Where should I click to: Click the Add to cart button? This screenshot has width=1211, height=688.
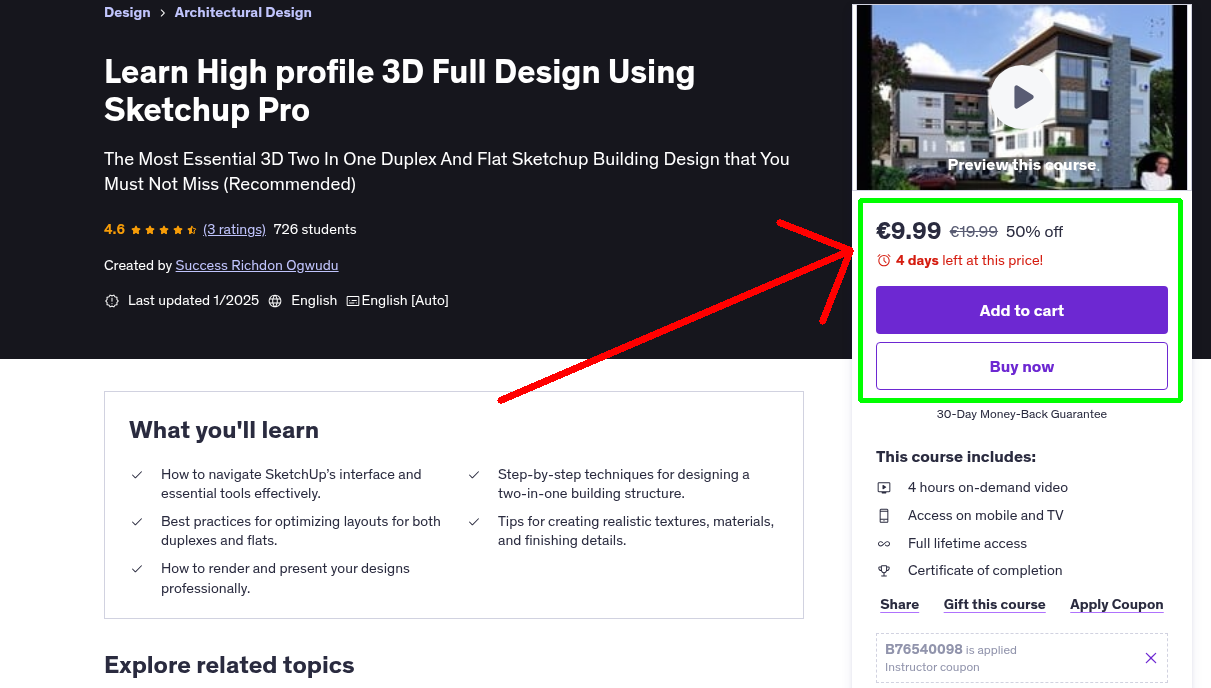1022,310
